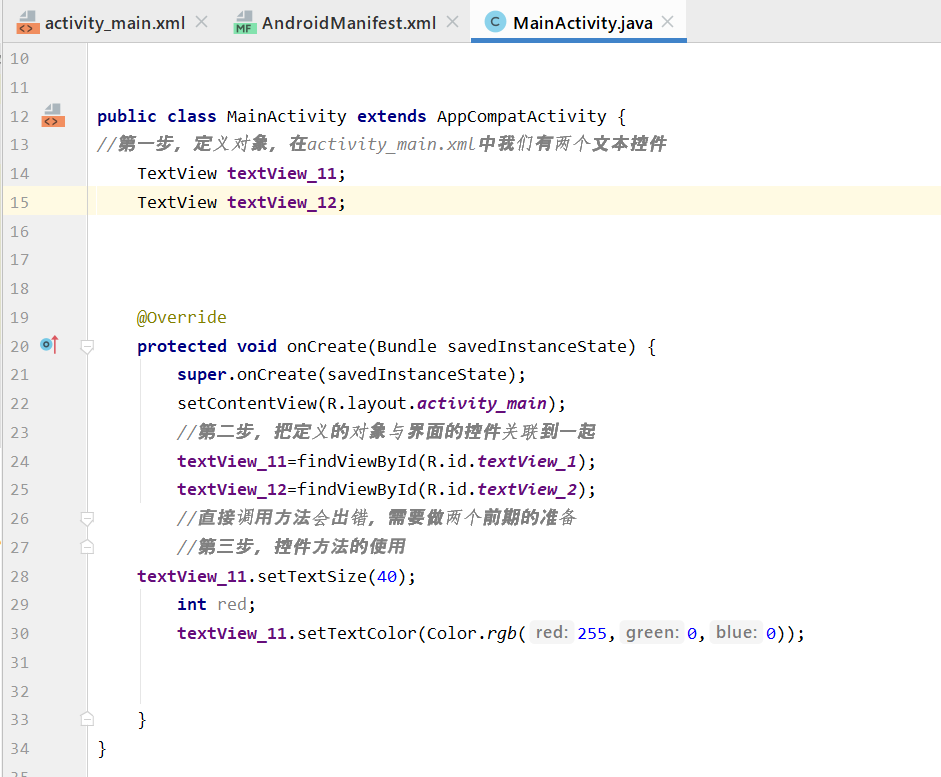Click the closing fold marker at line 33
This screenshot has height=777, width=941.
pos(87,719)
